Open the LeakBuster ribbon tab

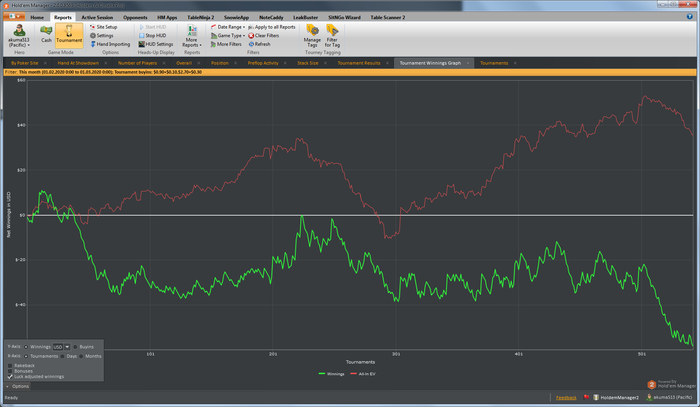pyautogui.click(x=305, y=17)
